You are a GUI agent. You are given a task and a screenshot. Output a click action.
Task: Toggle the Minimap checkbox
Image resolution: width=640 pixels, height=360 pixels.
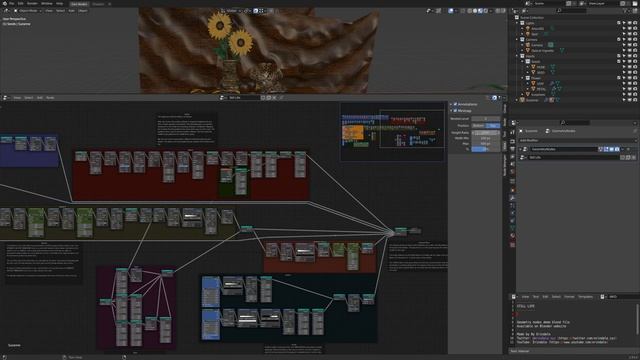(x=455, y=111)
